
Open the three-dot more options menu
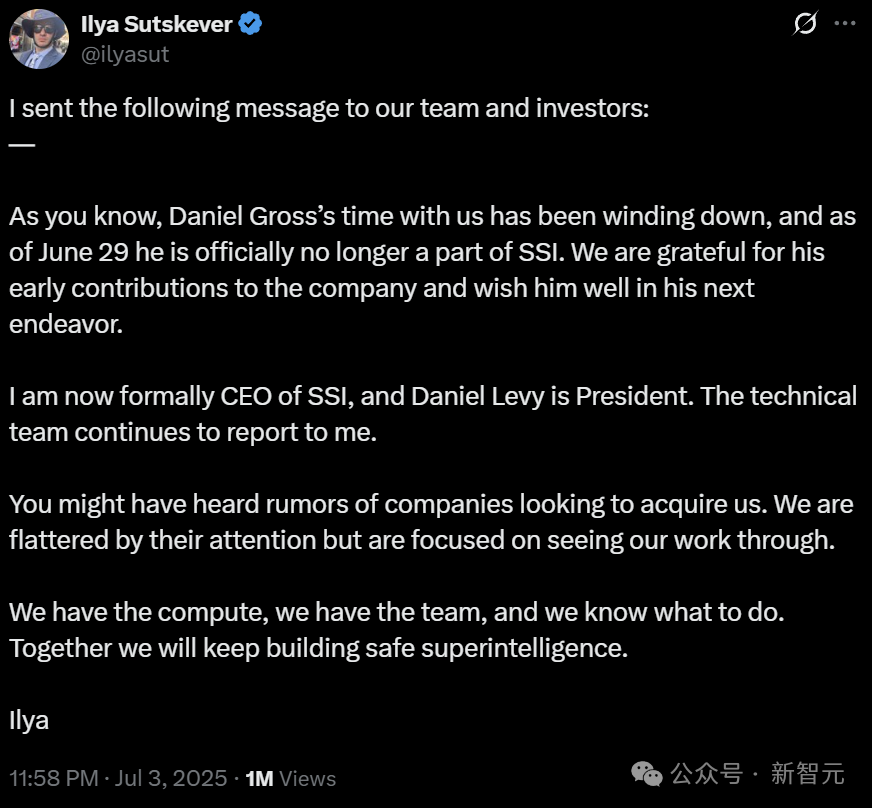[x=846, y=24]
